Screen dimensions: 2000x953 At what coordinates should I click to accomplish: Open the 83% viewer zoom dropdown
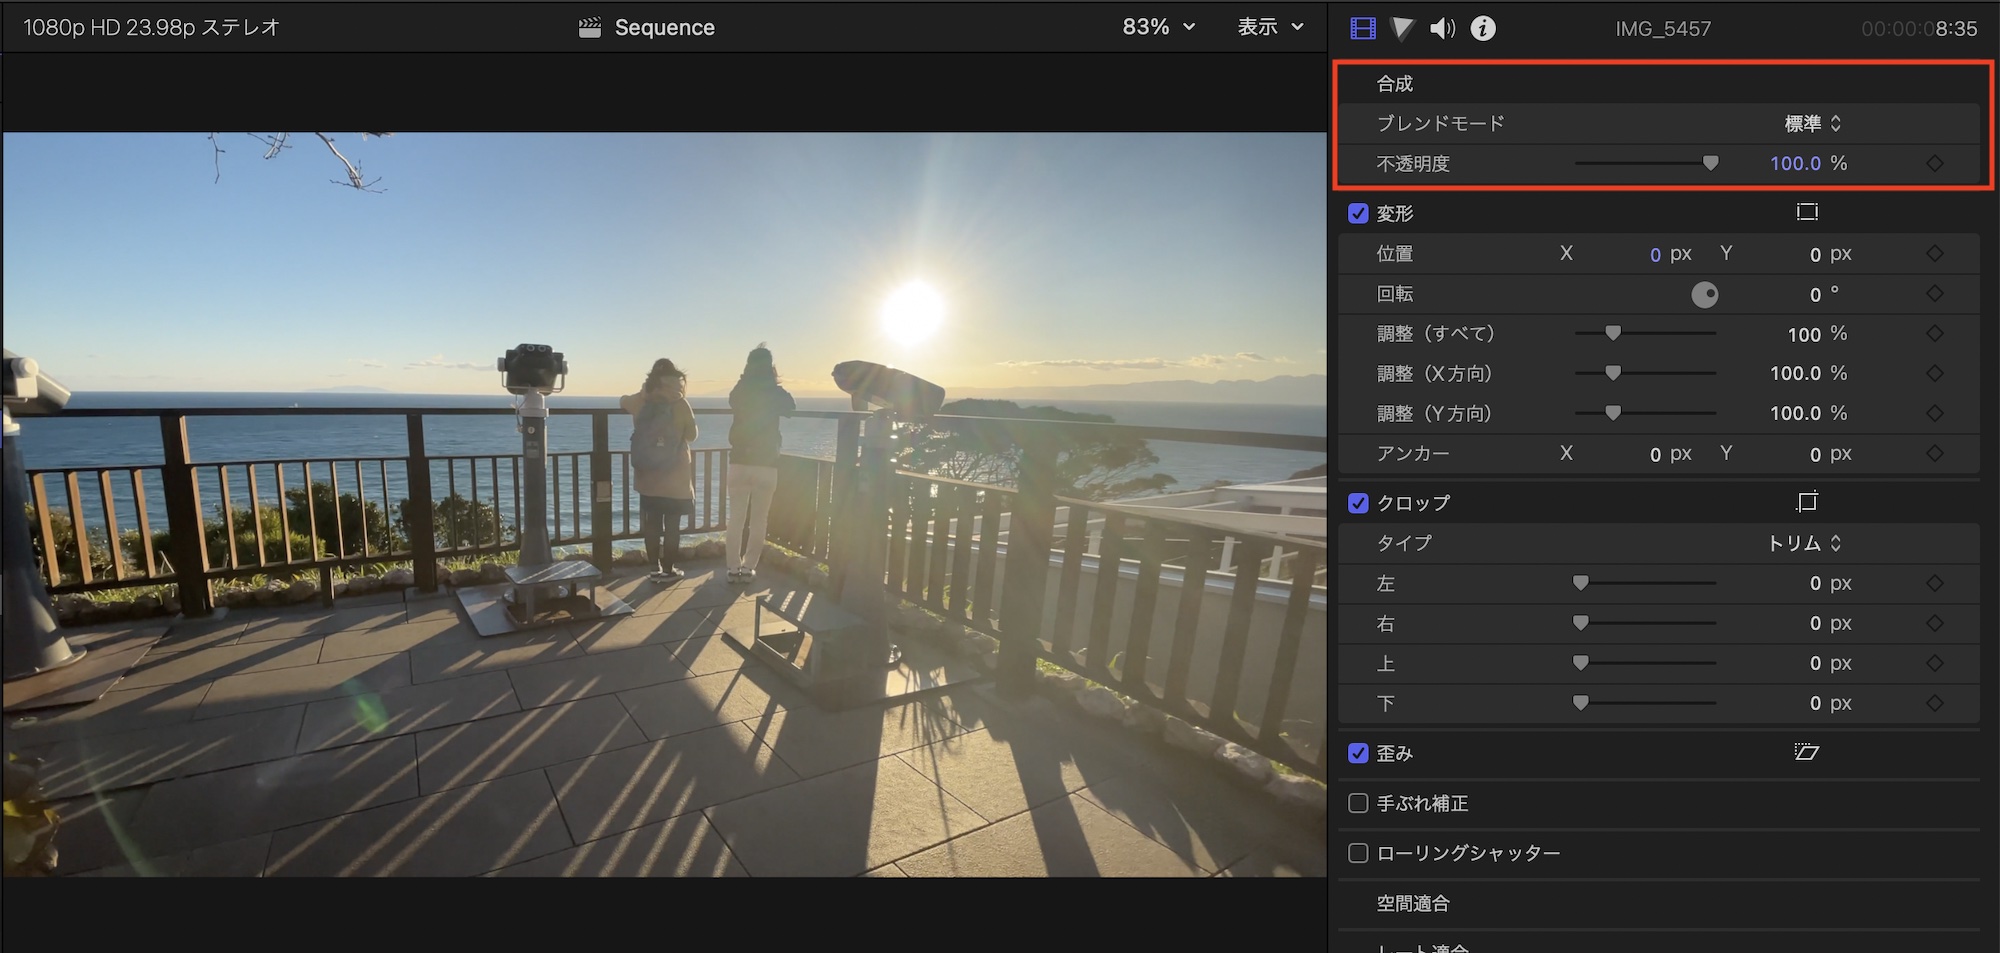point(1159,27)
